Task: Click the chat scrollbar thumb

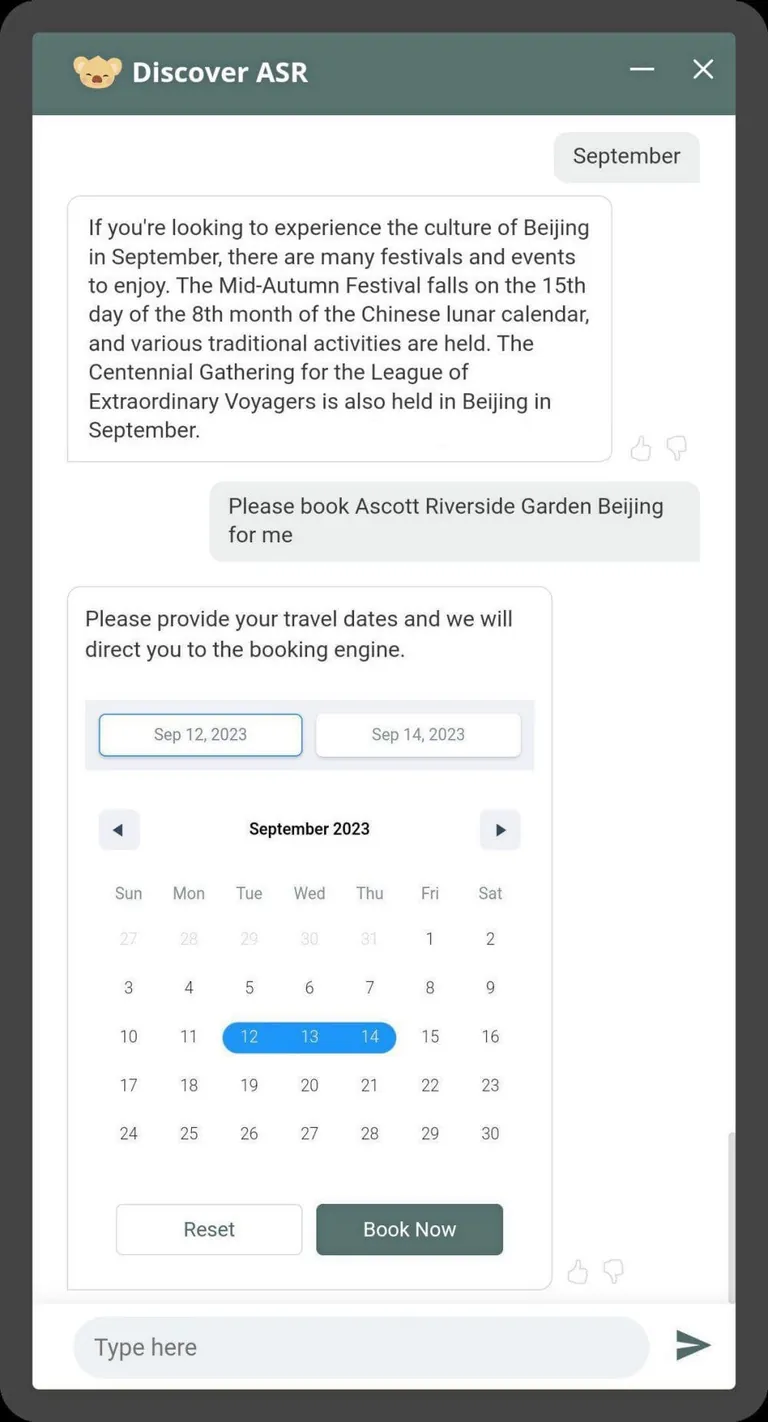Action: coord(731,1217)
